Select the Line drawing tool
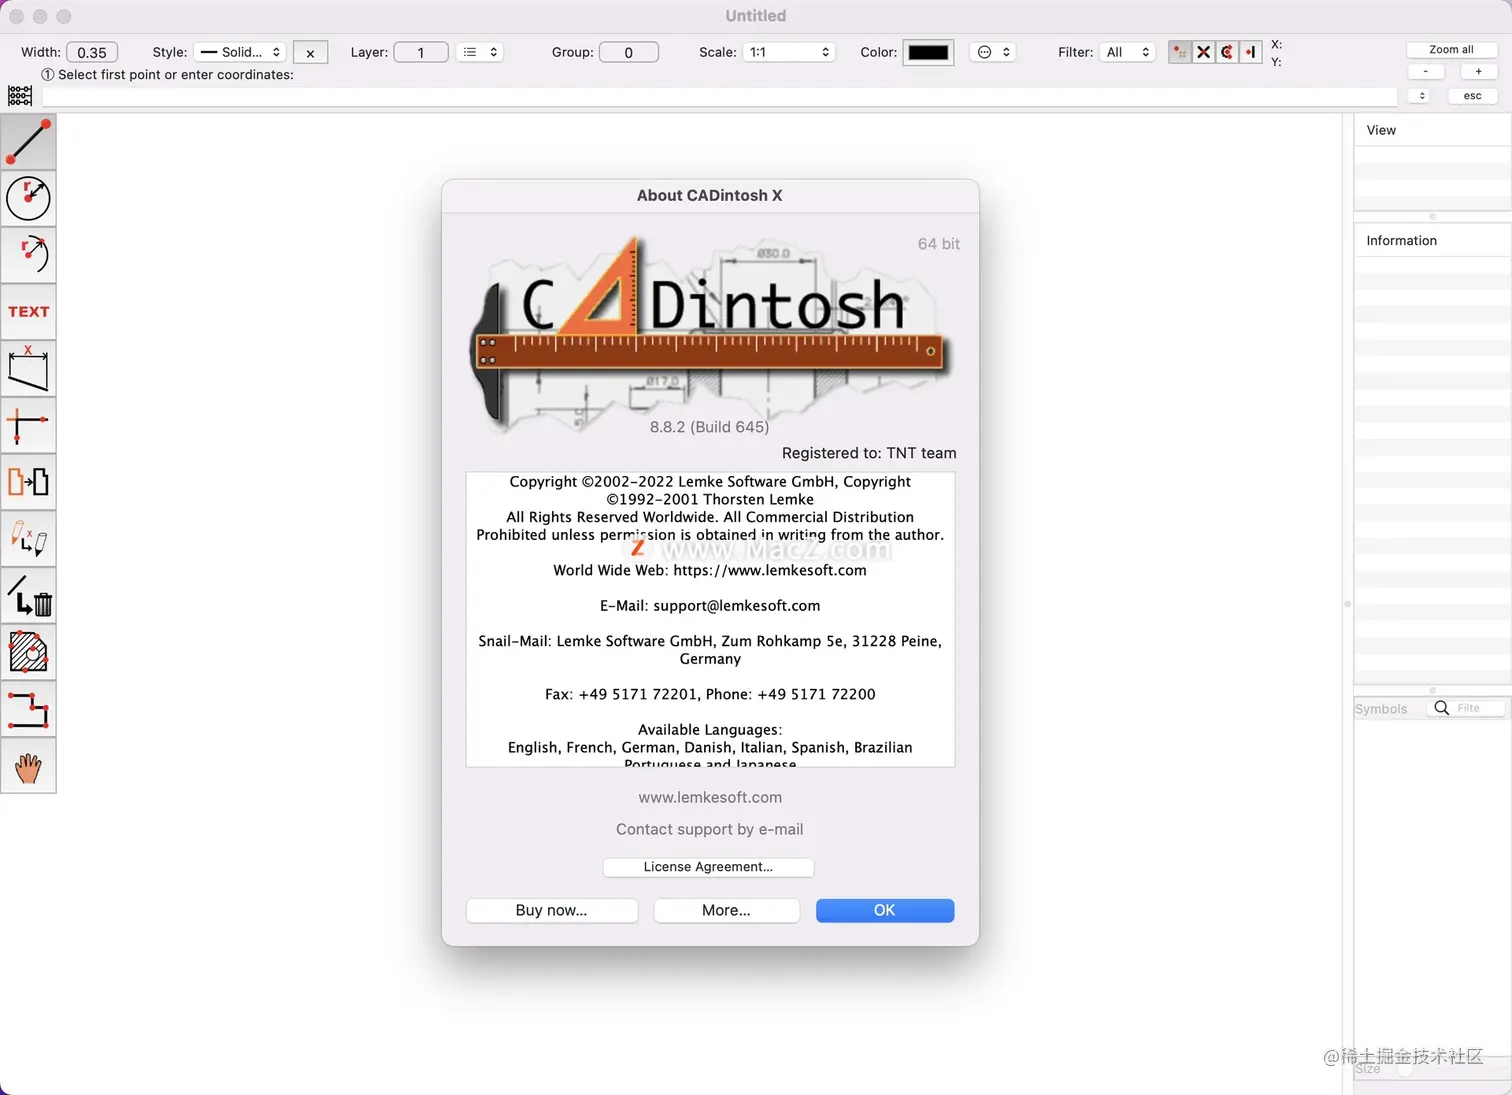 click(x=28, y=141)
